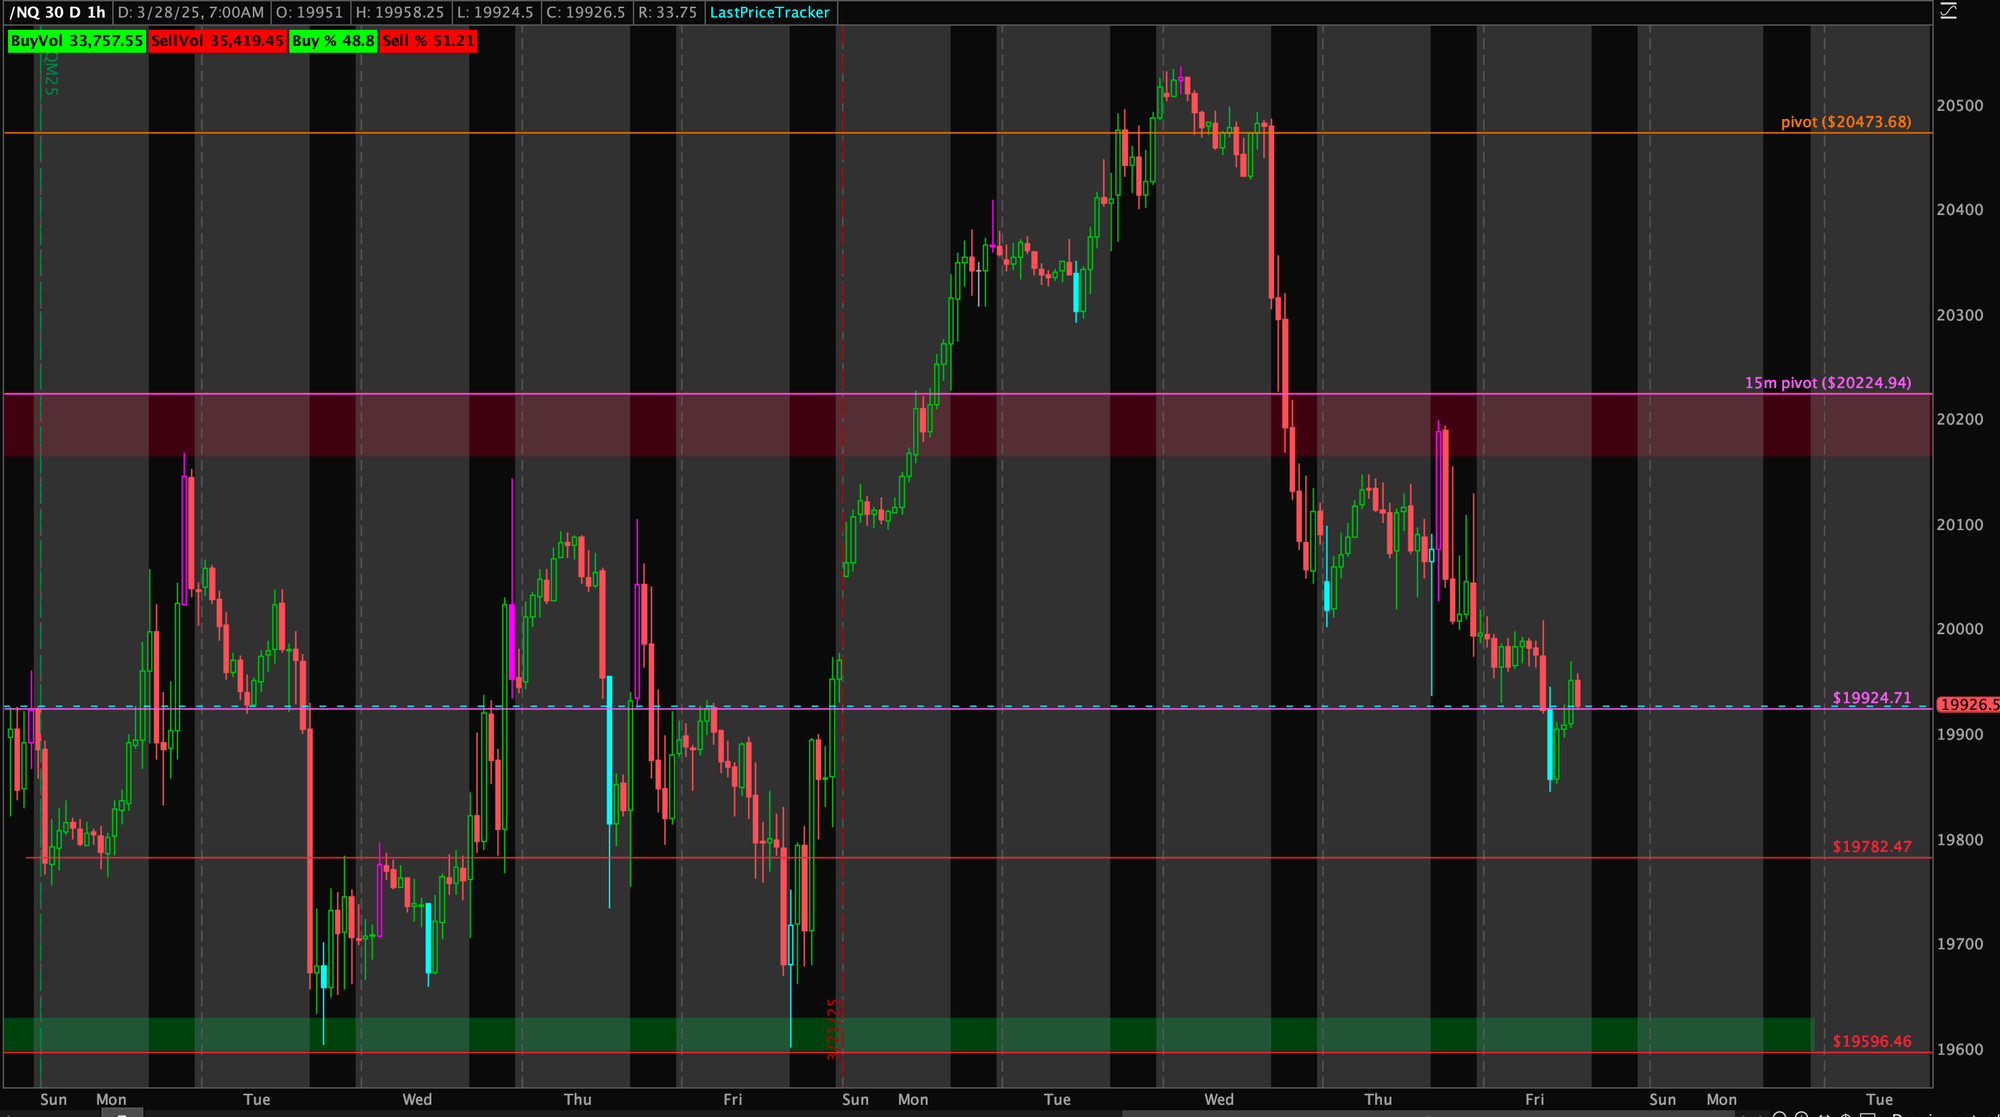Click the orange pivot ($20473.68) line label
Image resolution: width=2000 pixels, height=1117 pixels.
1845,122
